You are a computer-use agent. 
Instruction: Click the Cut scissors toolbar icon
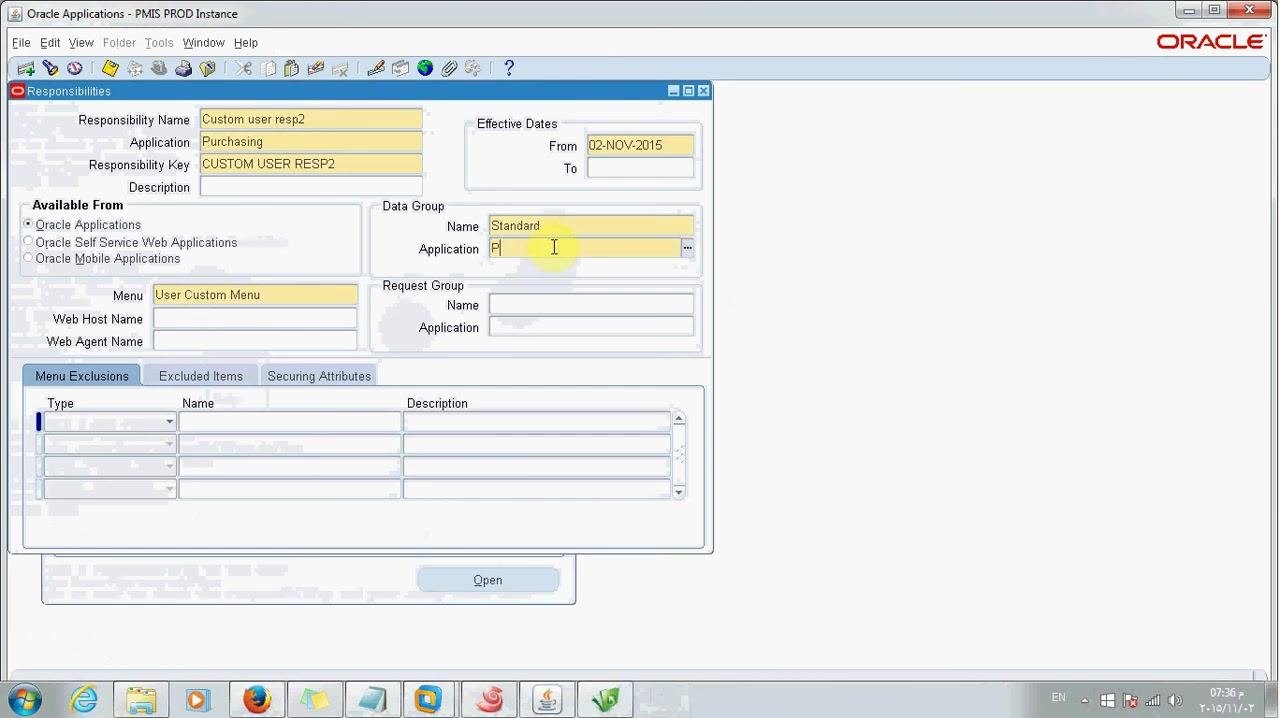243,68
